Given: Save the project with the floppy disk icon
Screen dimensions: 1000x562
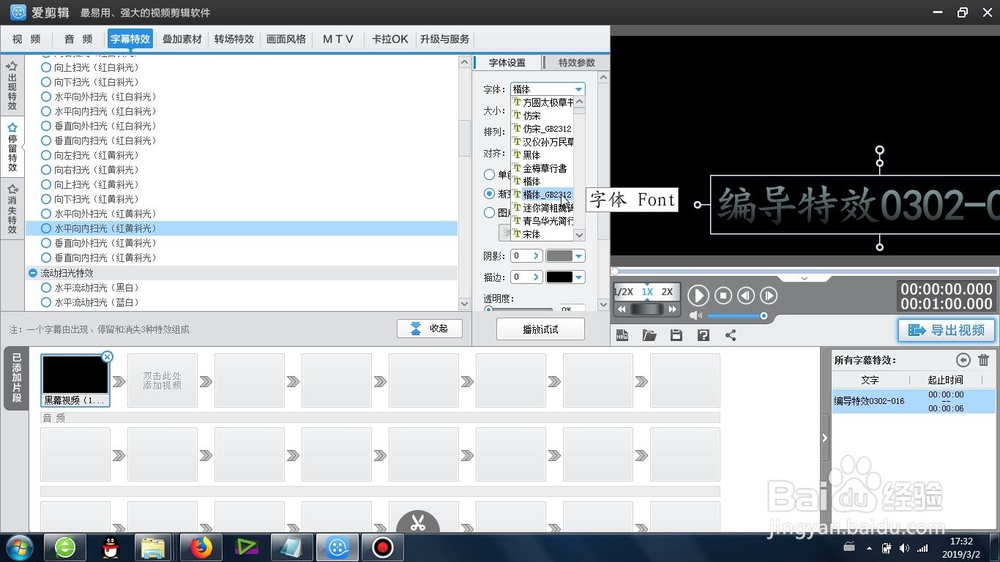Looking at the screenshot, I should pyautogui.click(x=676, y=335).
